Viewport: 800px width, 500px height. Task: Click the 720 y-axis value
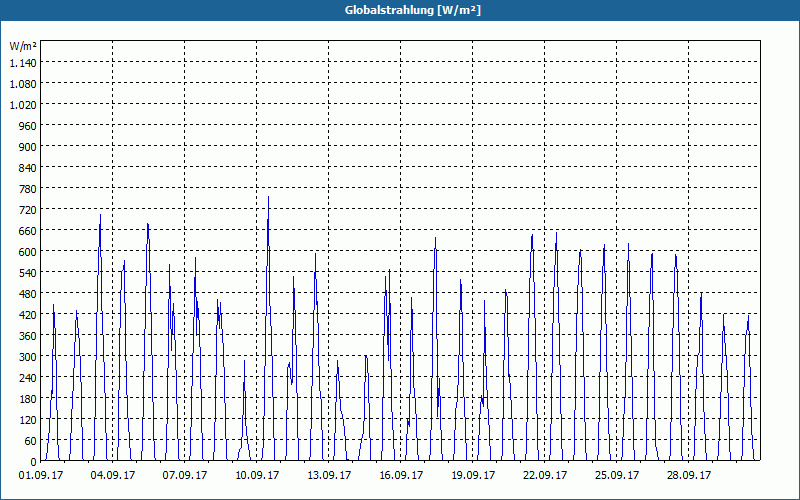[x=29, y=210]
